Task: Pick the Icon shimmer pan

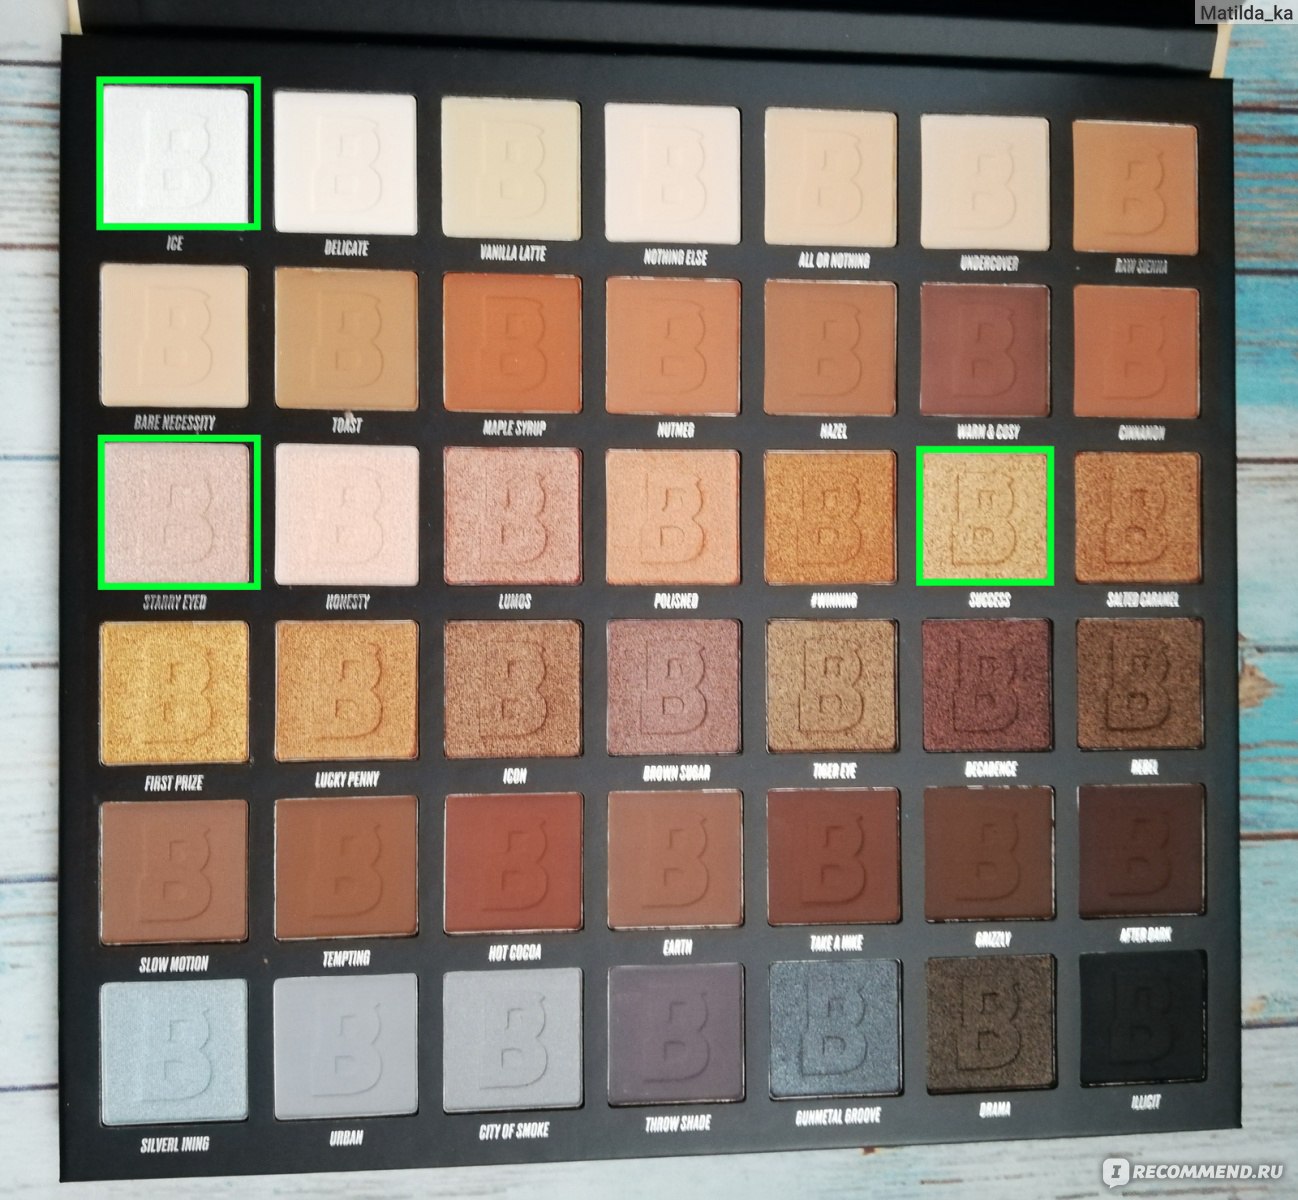Action: [513, 690]
